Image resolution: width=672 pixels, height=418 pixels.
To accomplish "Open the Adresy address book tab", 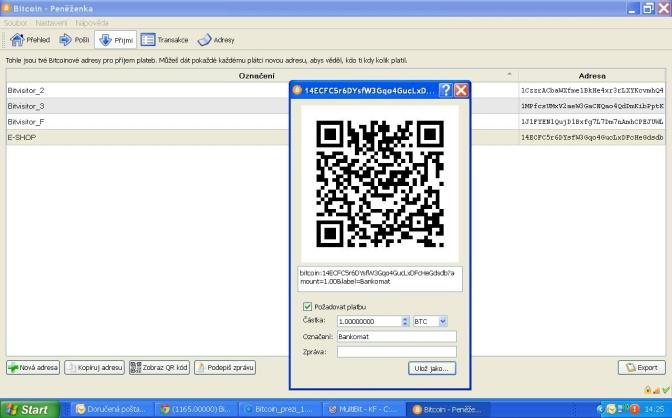I will [216, 40].
